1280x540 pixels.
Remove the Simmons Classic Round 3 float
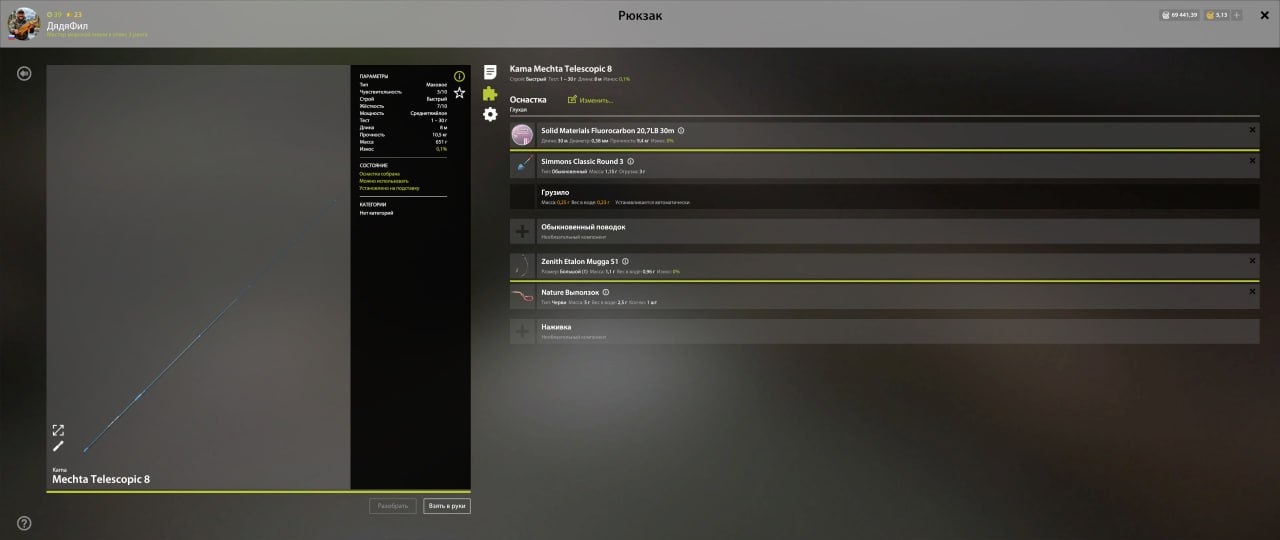click(1252, 160)
